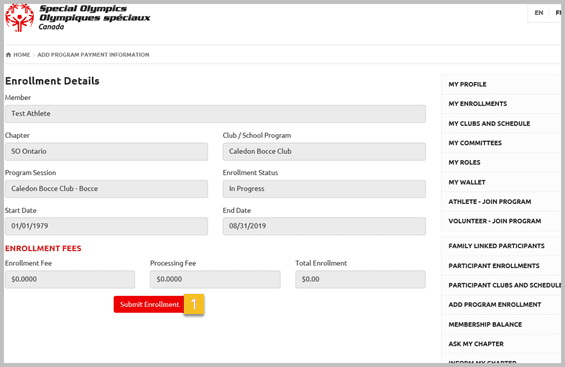Click the Start Date field 01/01/1979
Viewport: 565px width, 367px height.
[x=106, y=226]
